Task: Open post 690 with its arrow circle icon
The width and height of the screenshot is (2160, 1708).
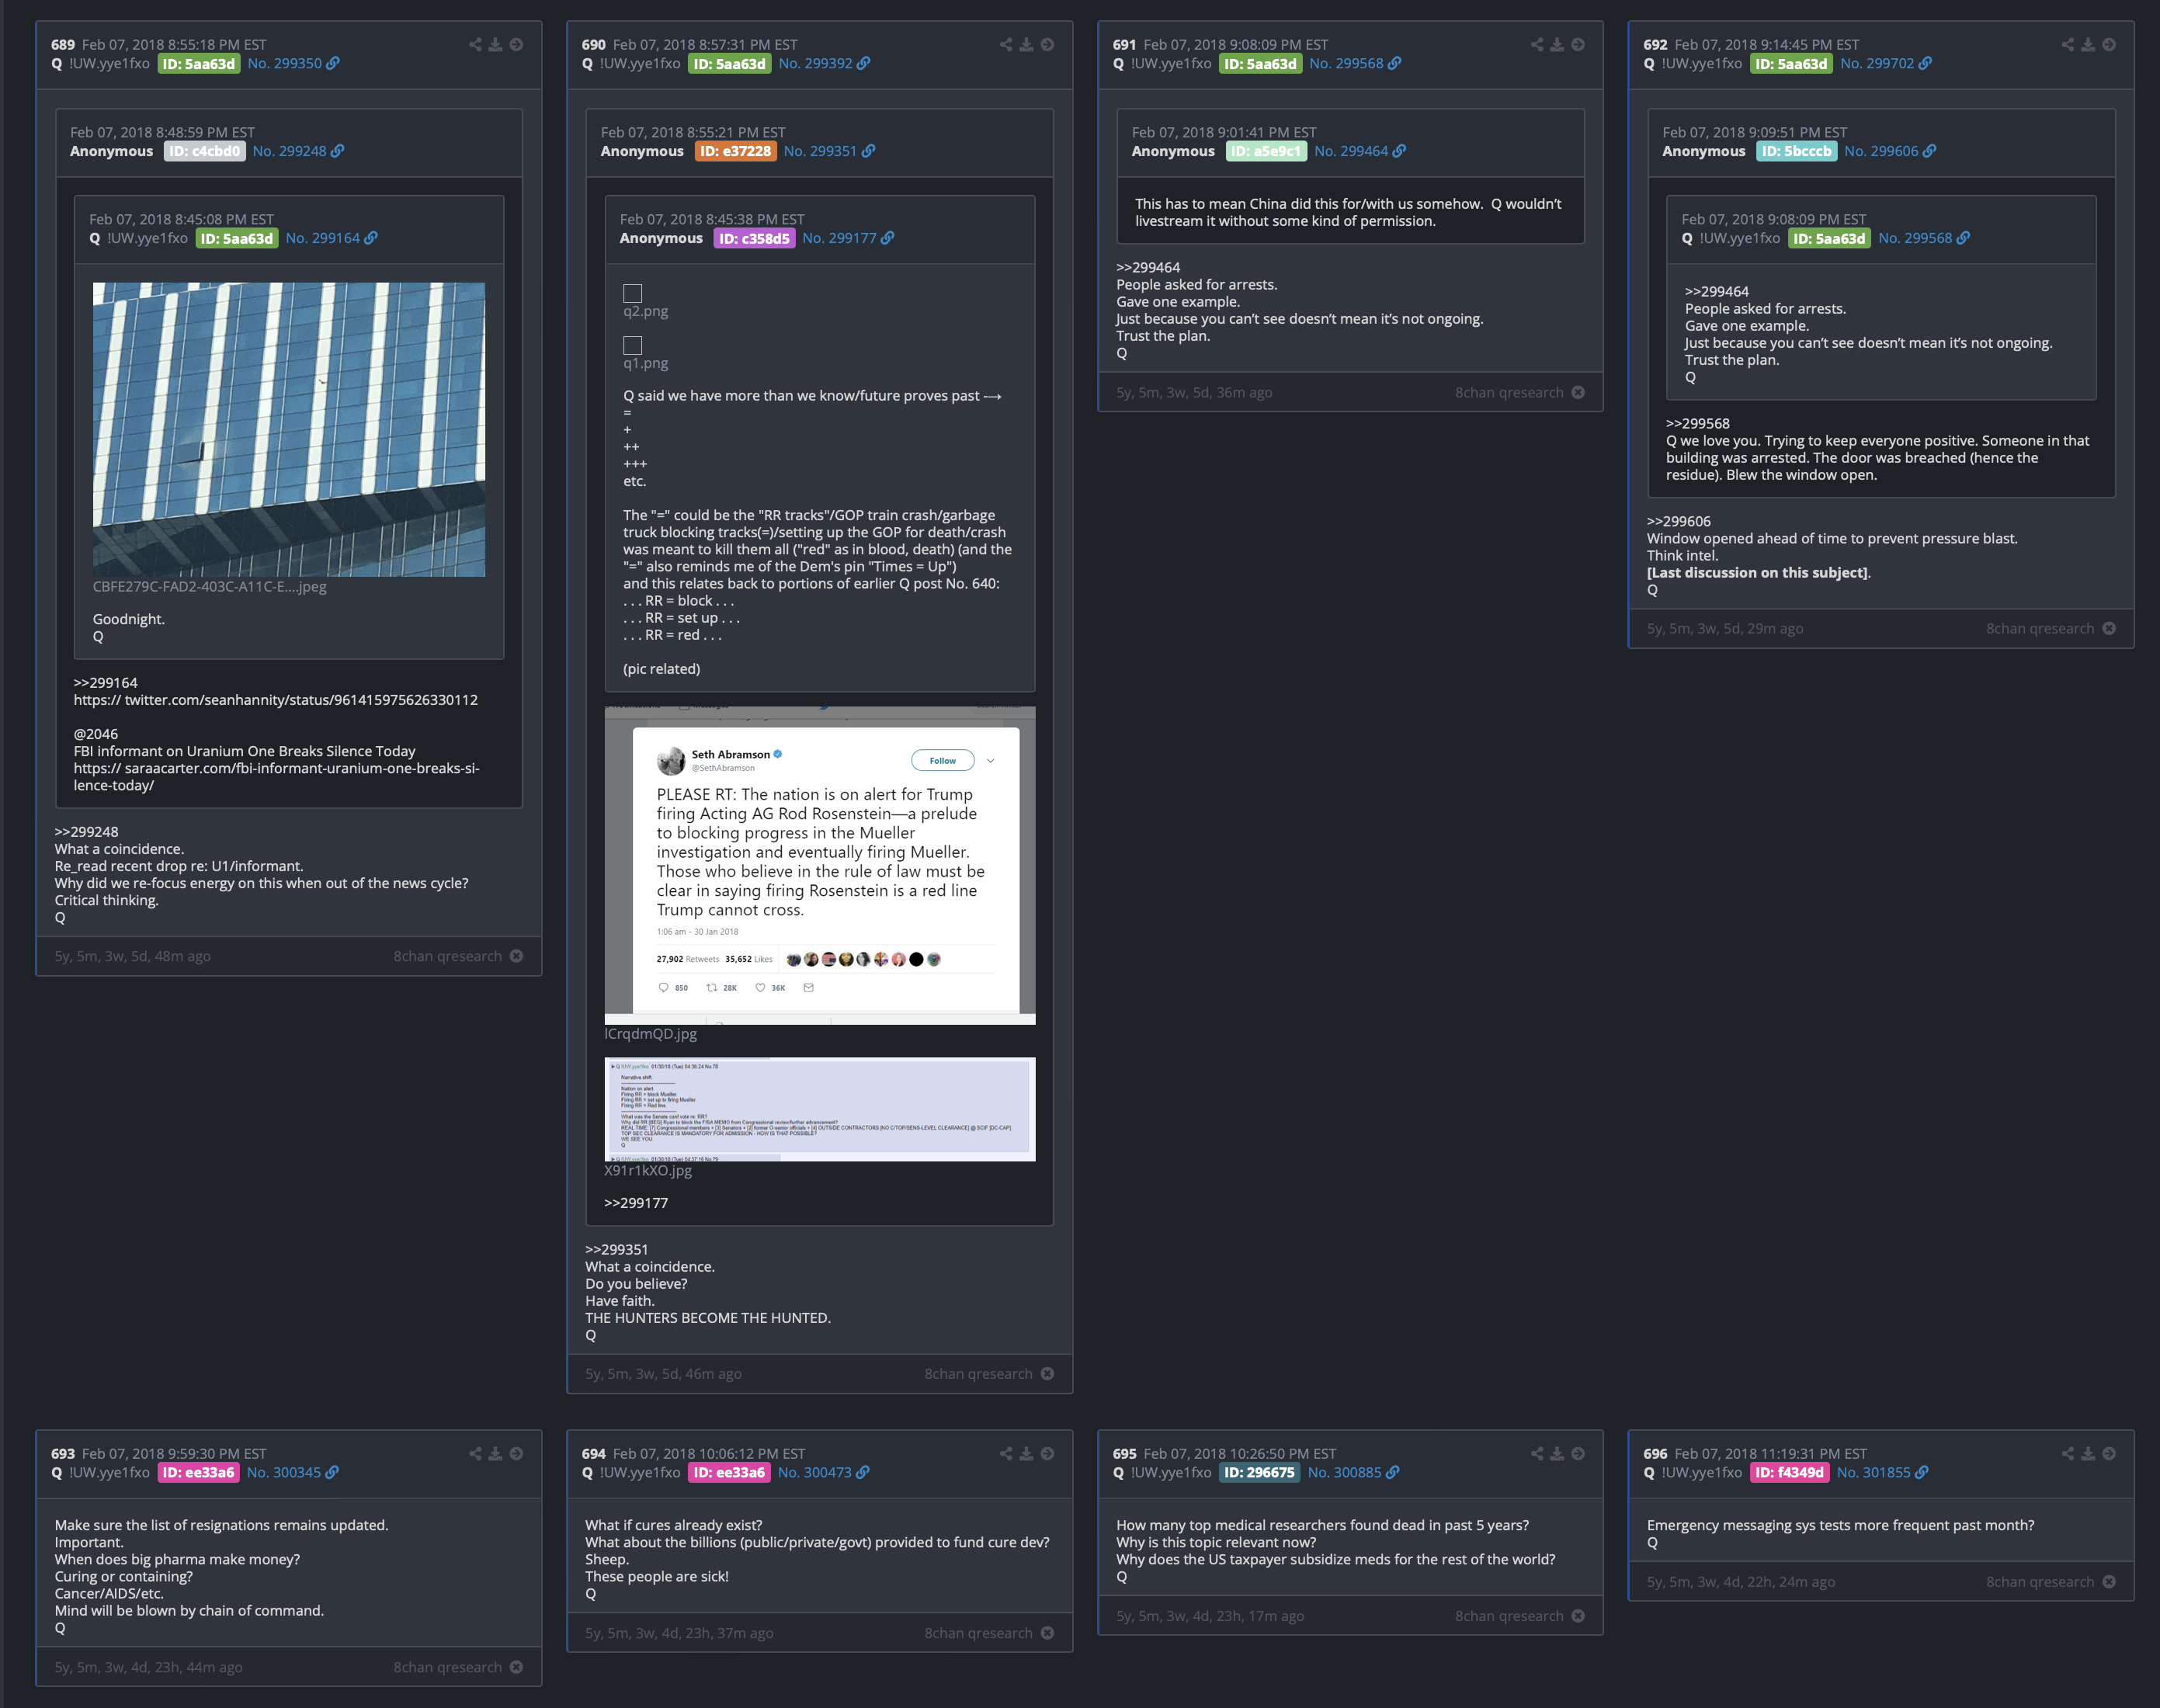Action: [x=1047, y=44]
